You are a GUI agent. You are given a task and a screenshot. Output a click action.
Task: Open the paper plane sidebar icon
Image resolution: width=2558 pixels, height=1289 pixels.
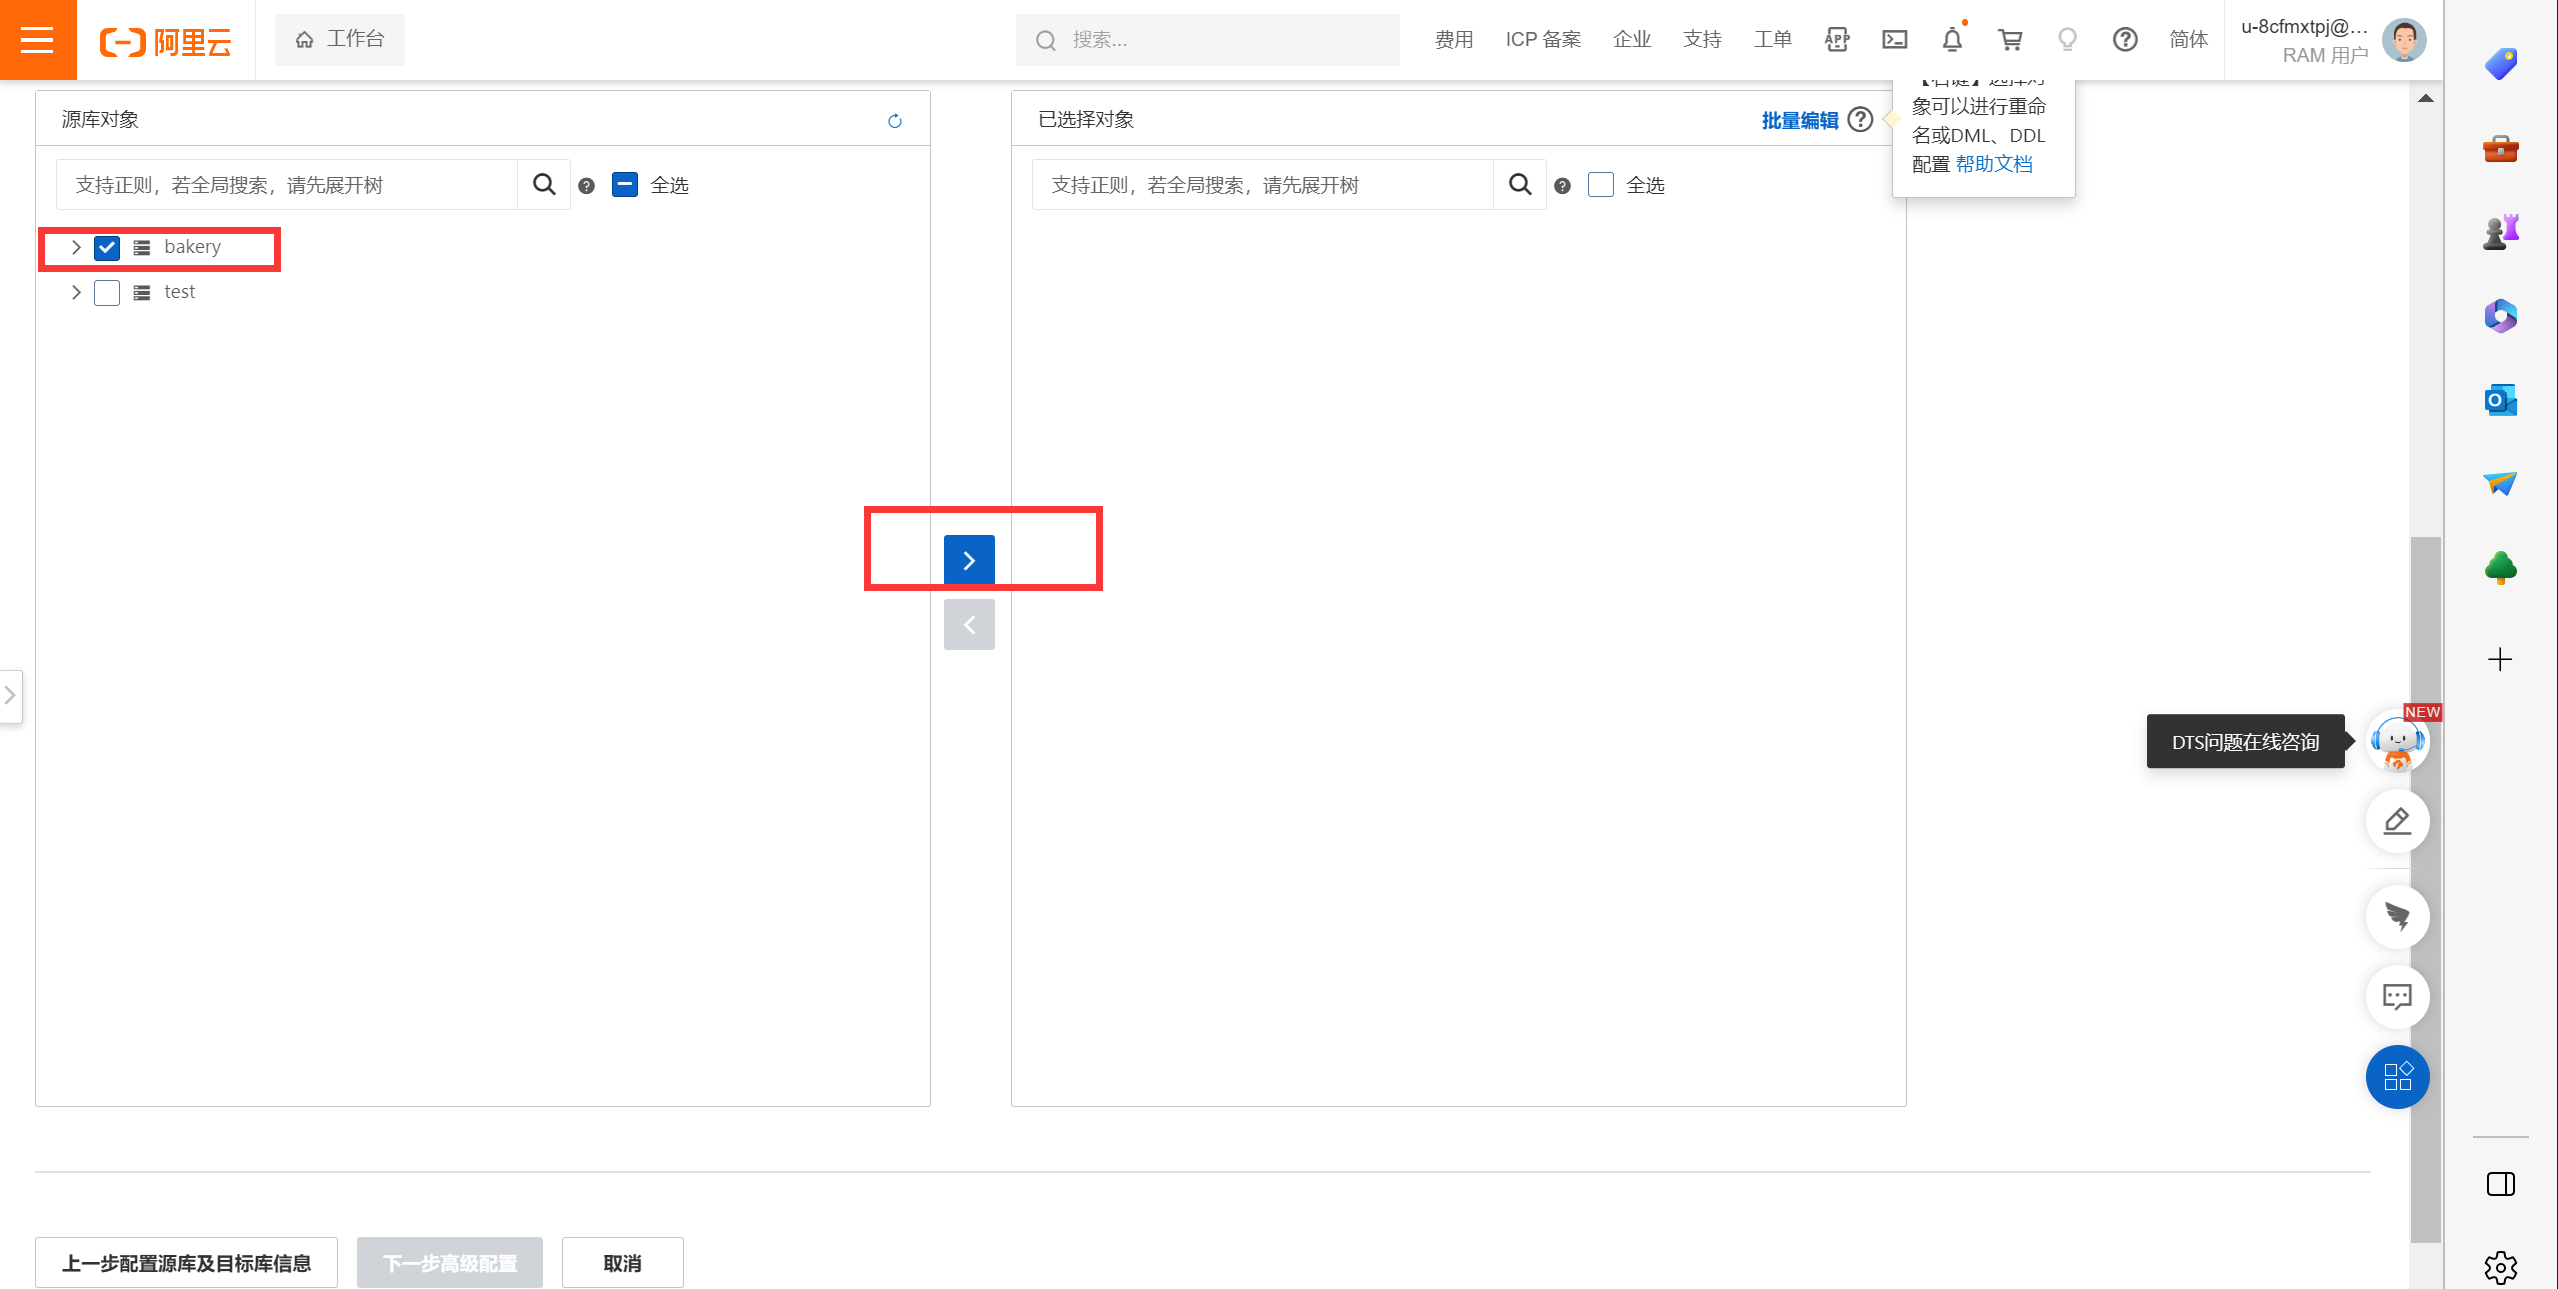[2501, 484]
